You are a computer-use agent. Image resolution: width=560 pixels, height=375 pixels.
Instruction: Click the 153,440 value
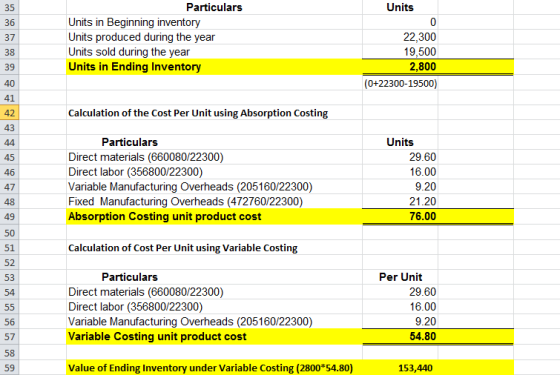(x=415, y=368)
